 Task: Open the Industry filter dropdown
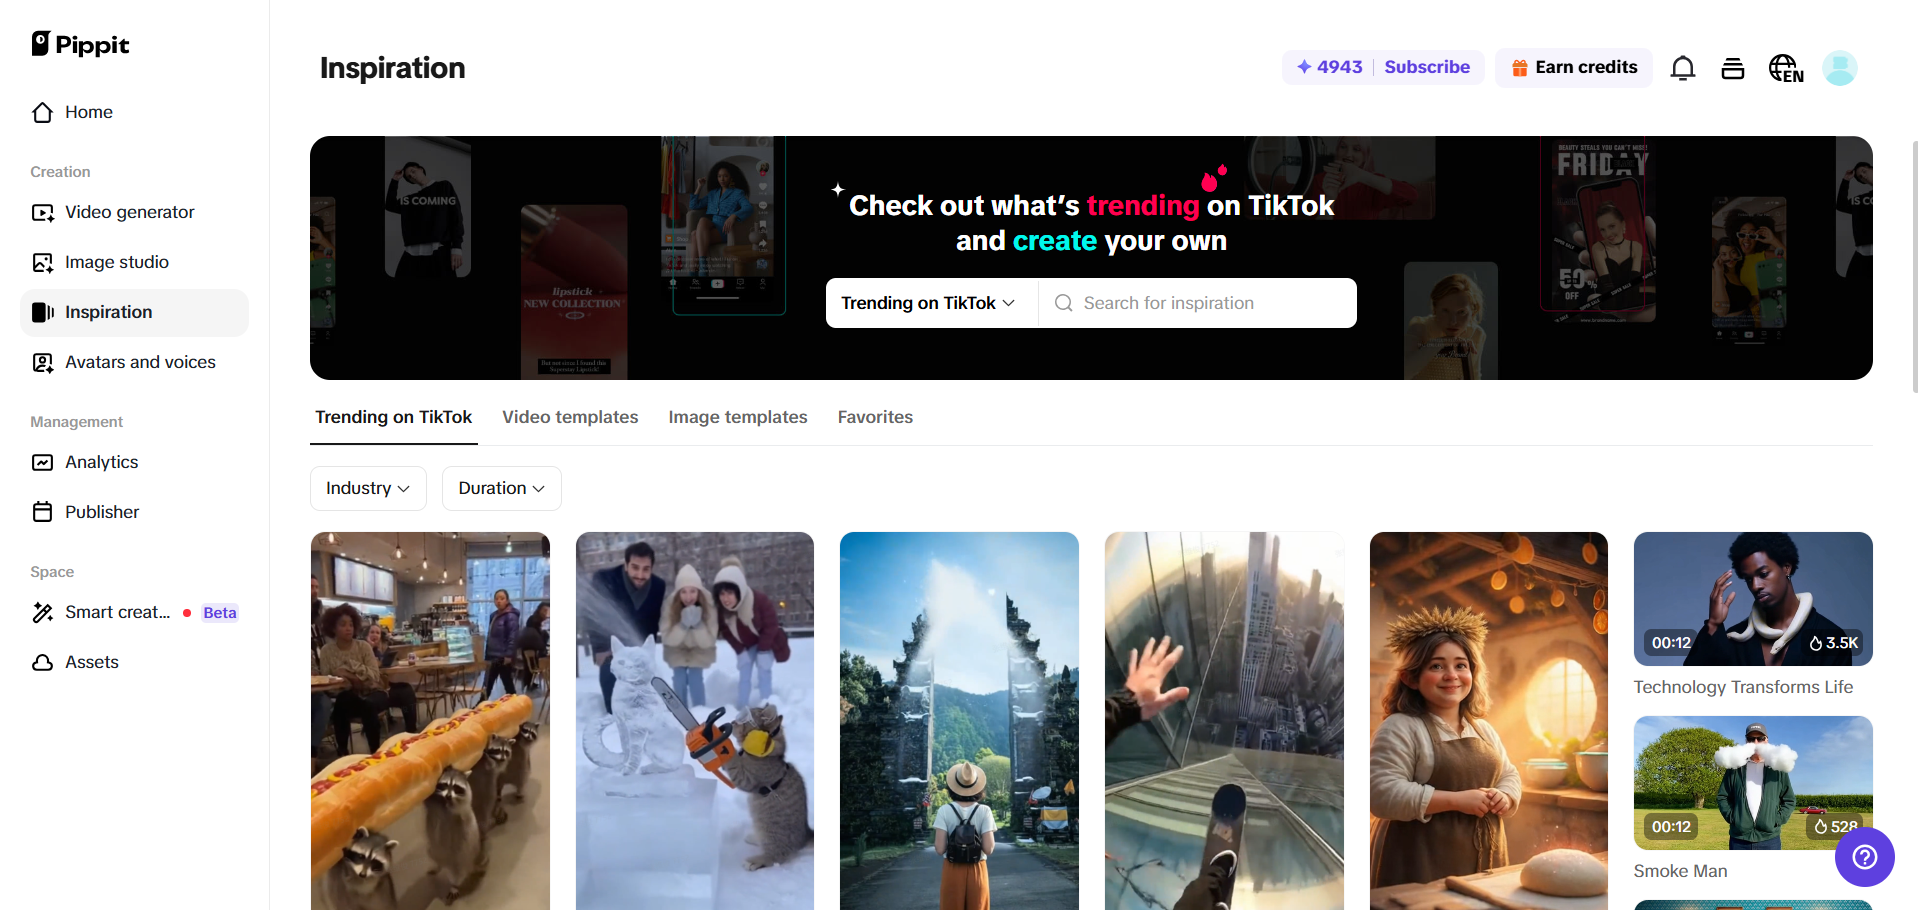point(368,488)
